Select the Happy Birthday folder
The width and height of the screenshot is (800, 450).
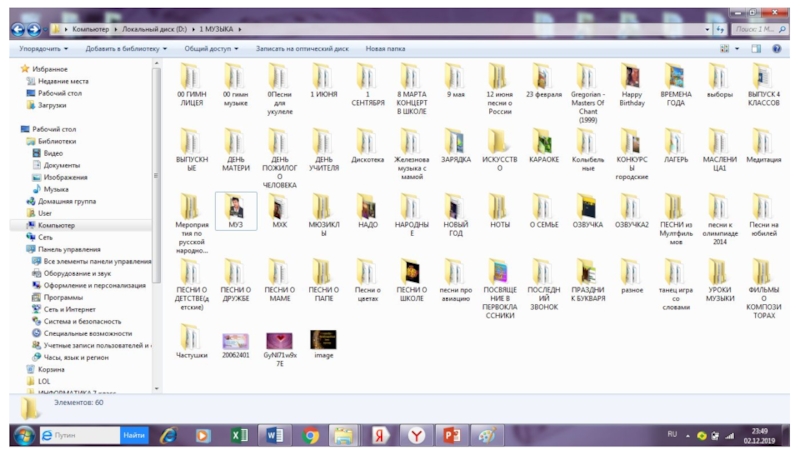click(632, 85)
